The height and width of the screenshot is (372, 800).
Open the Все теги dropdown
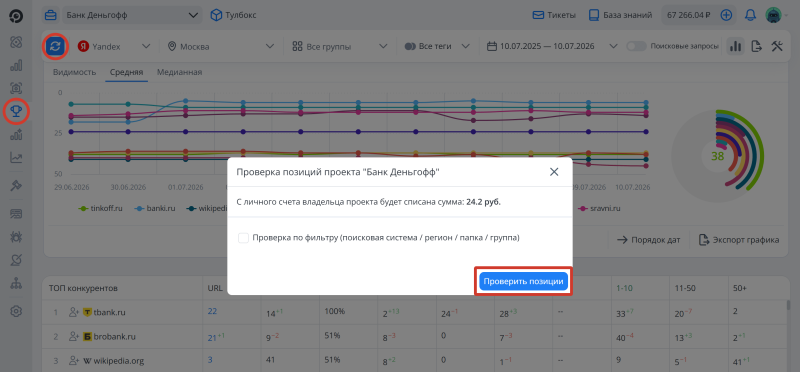[437, 46]
